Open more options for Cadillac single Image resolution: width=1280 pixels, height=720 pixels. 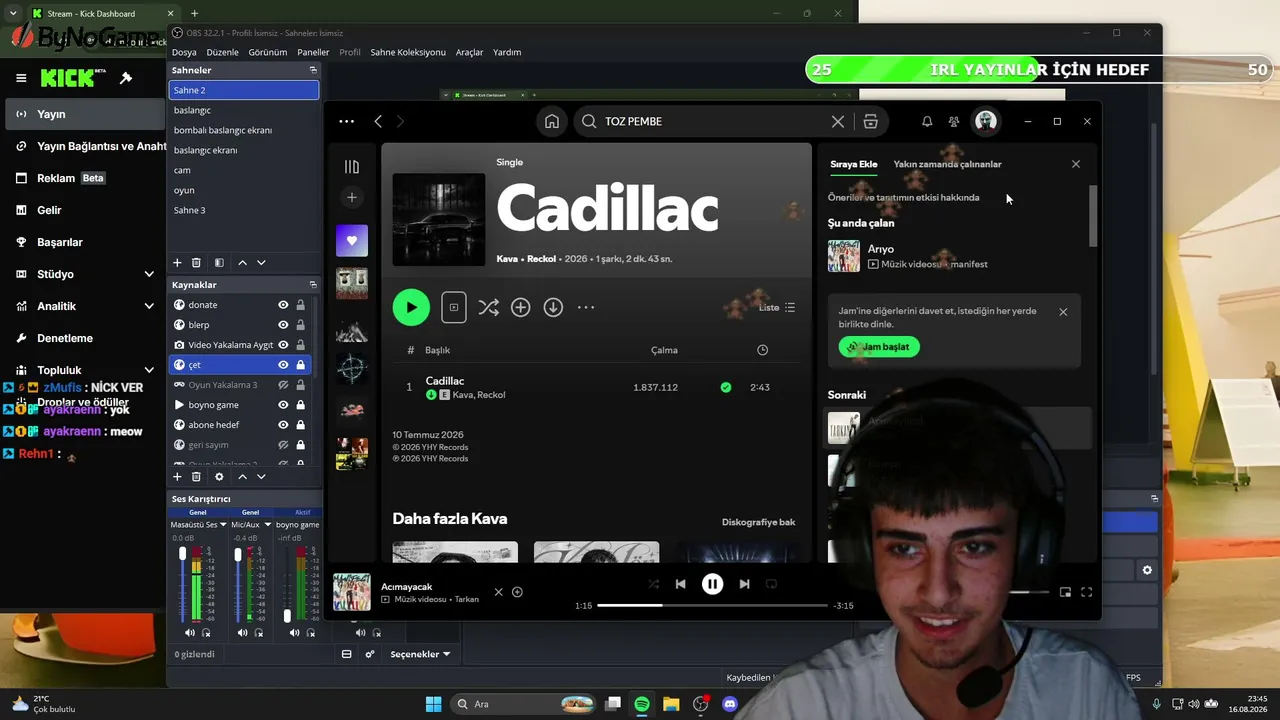coord(586,307)
